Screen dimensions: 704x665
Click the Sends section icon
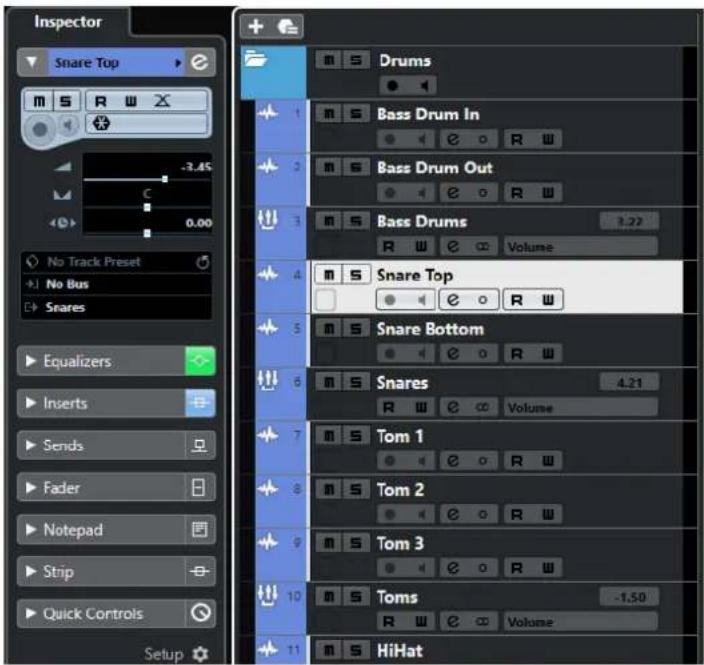coord(200,445)
